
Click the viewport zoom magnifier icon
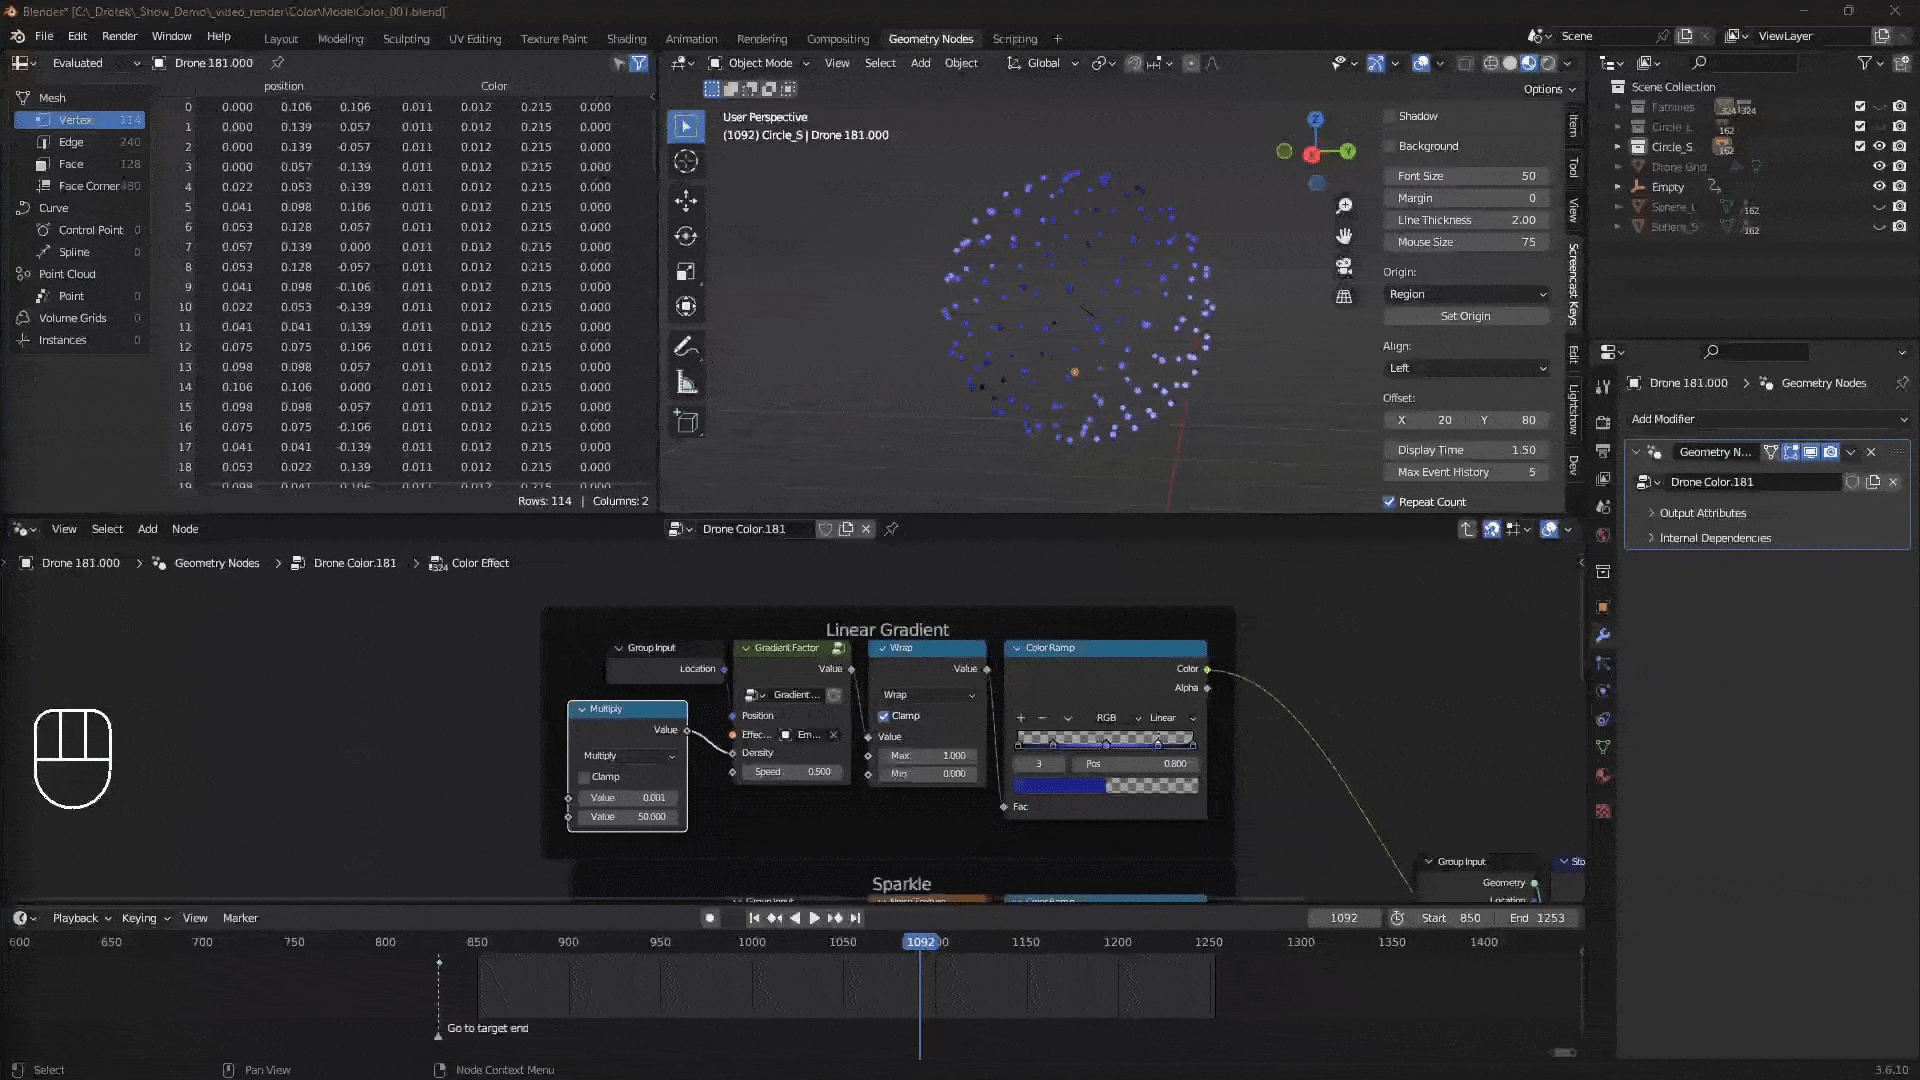[x=1344, y=205]
